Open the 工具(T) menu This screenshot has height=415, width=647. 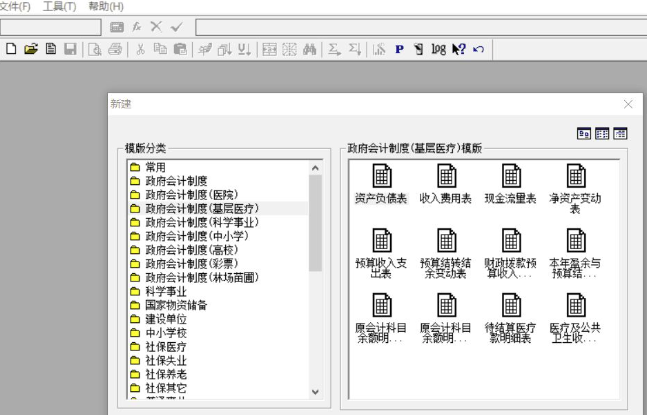tap(59, 7)
